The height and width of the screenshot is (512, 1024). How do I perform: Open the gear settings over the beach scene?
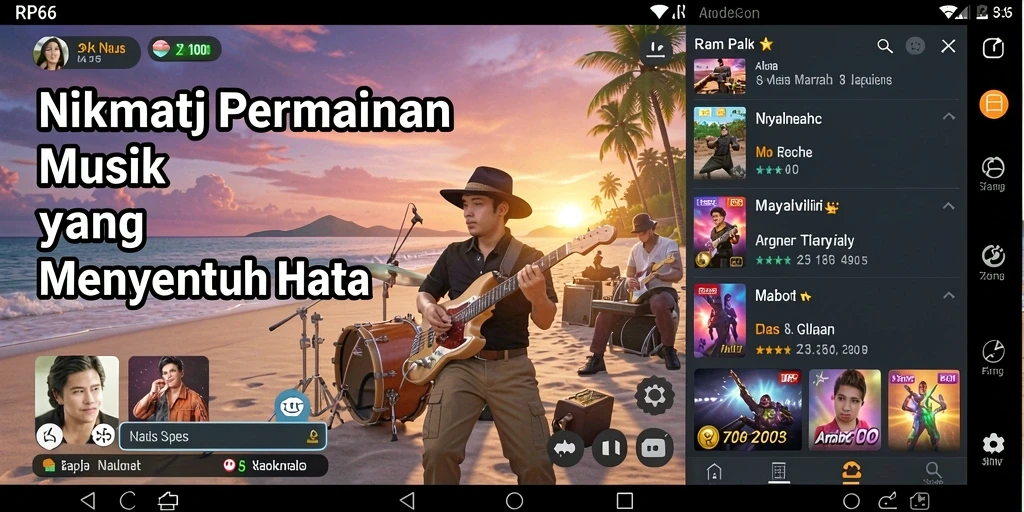tap(654, 395)
